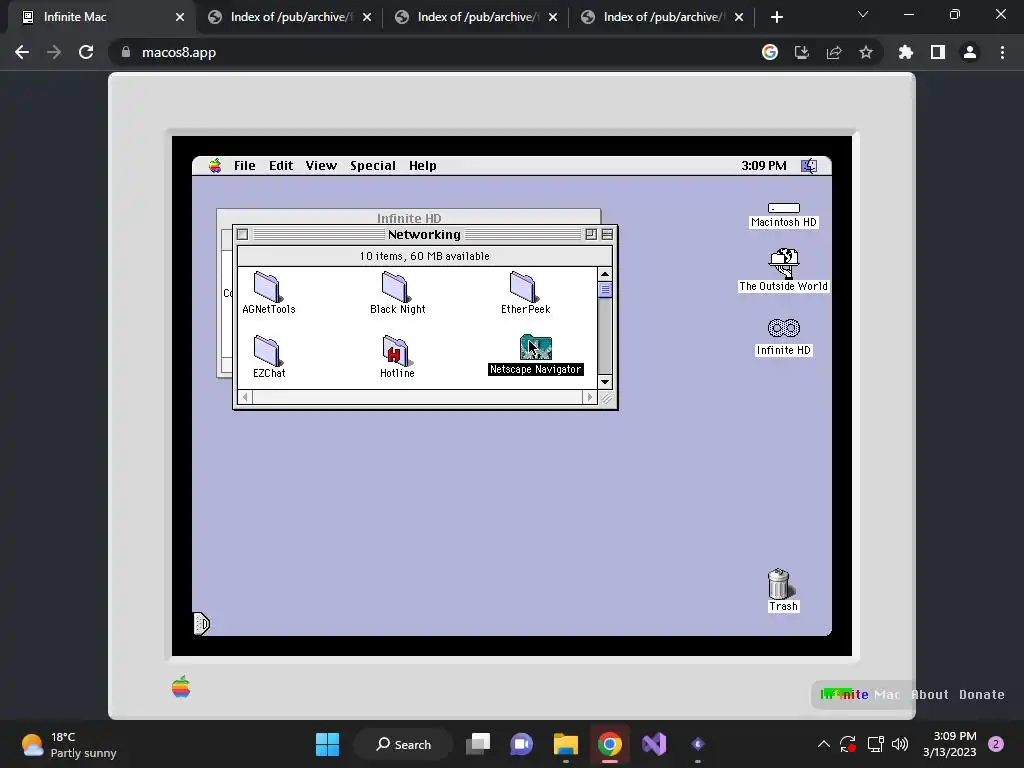Close the Infinite Mac browser tab
Viewport: 1024px width, 768px height.
[x=180, y=17]
